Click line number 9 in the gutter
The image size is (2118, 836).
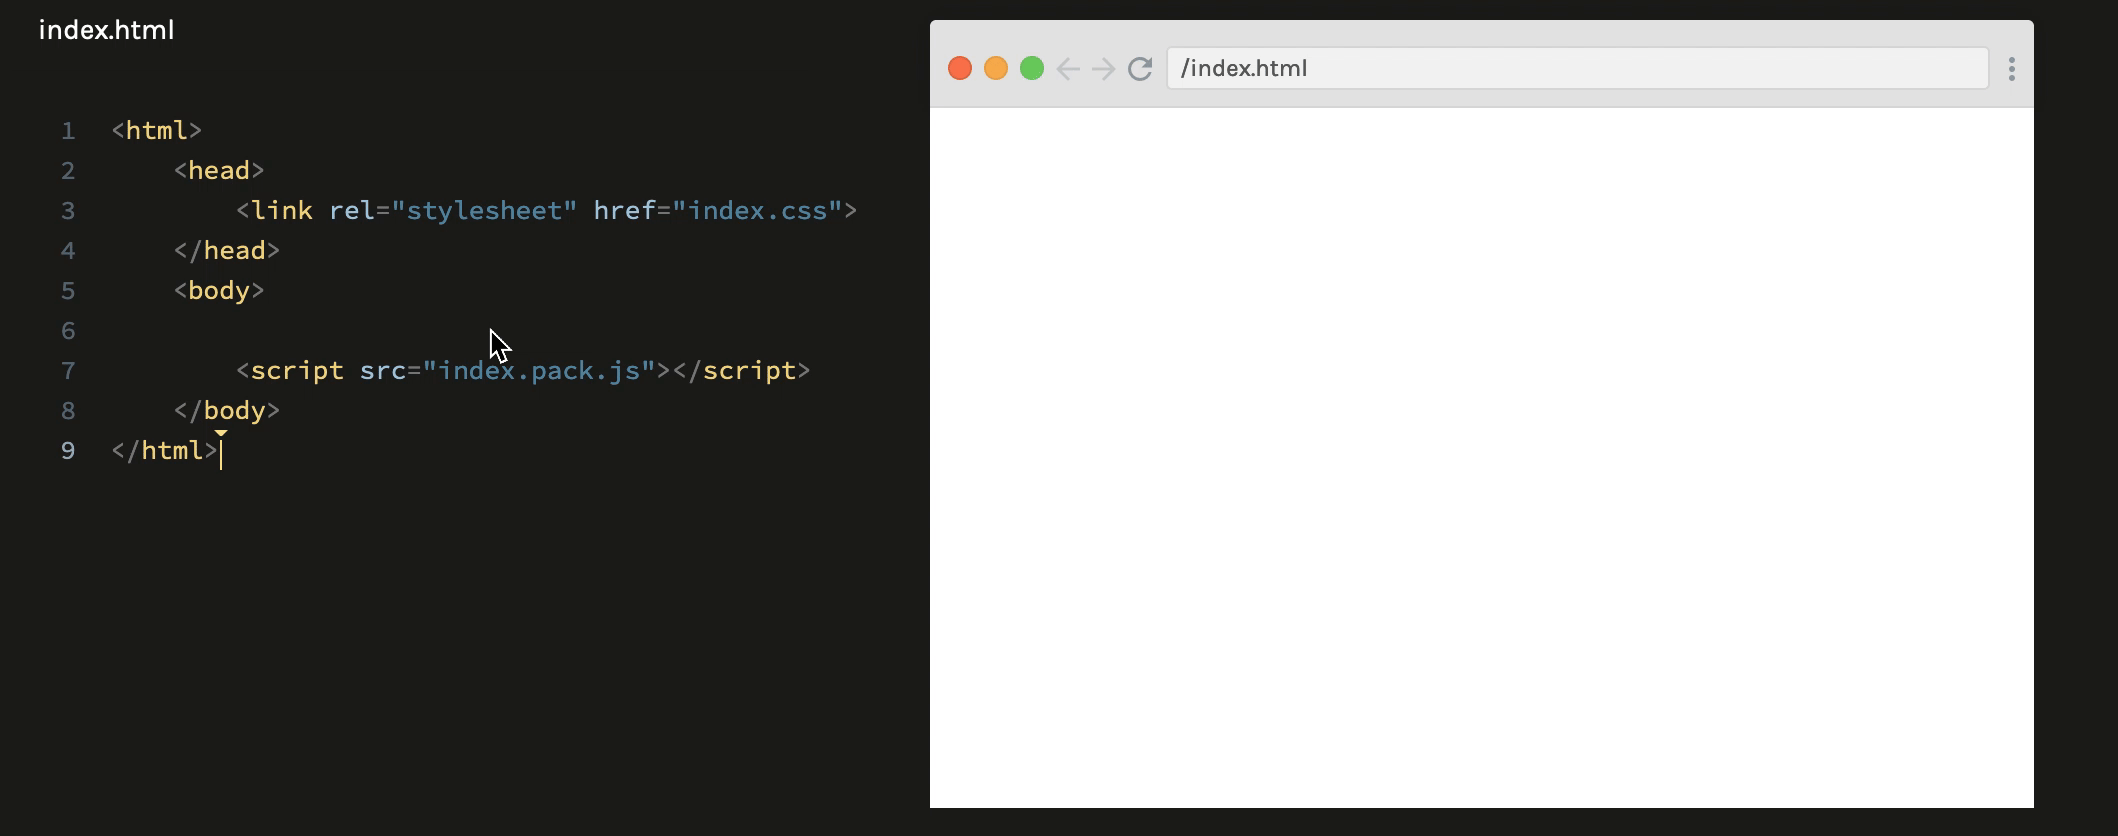68,451
